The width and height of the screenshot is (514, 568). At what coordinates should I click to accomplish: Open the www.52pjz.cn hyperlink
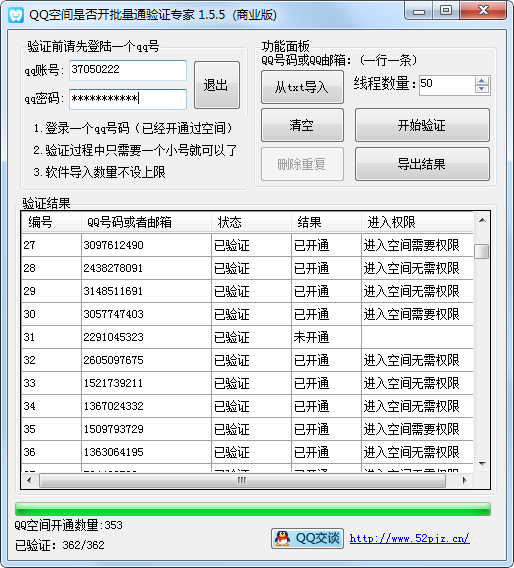click(410, 539)
